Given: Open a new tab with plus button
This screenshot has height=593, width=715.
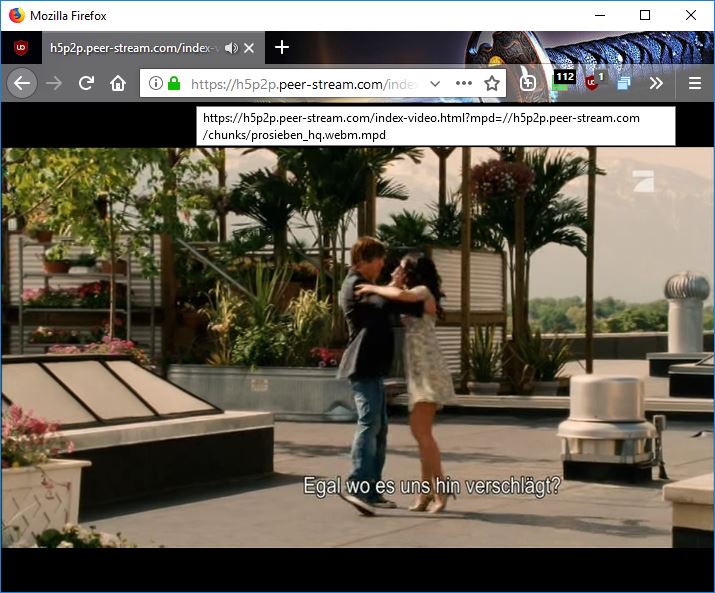Looking at the screenshot, I should click(x=282, y=47).
